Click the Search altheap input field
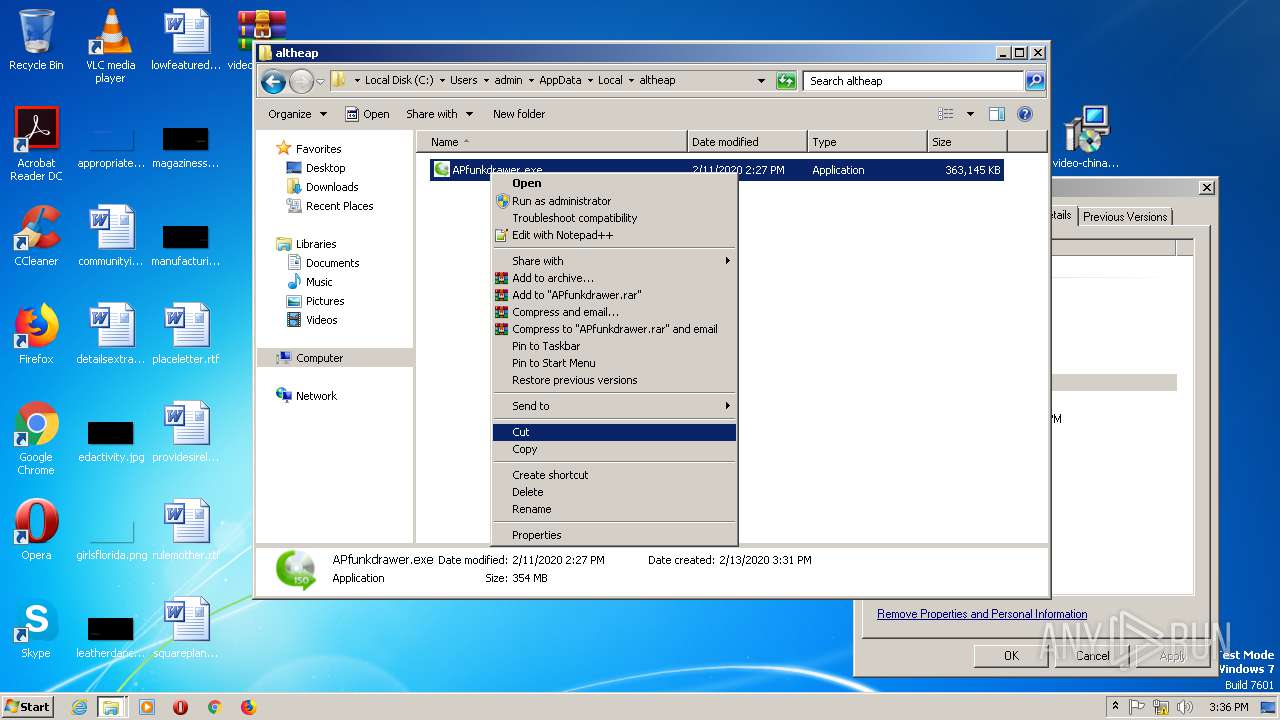The height and width of the screenshot is (720, 1280). [x=914, y=81]
